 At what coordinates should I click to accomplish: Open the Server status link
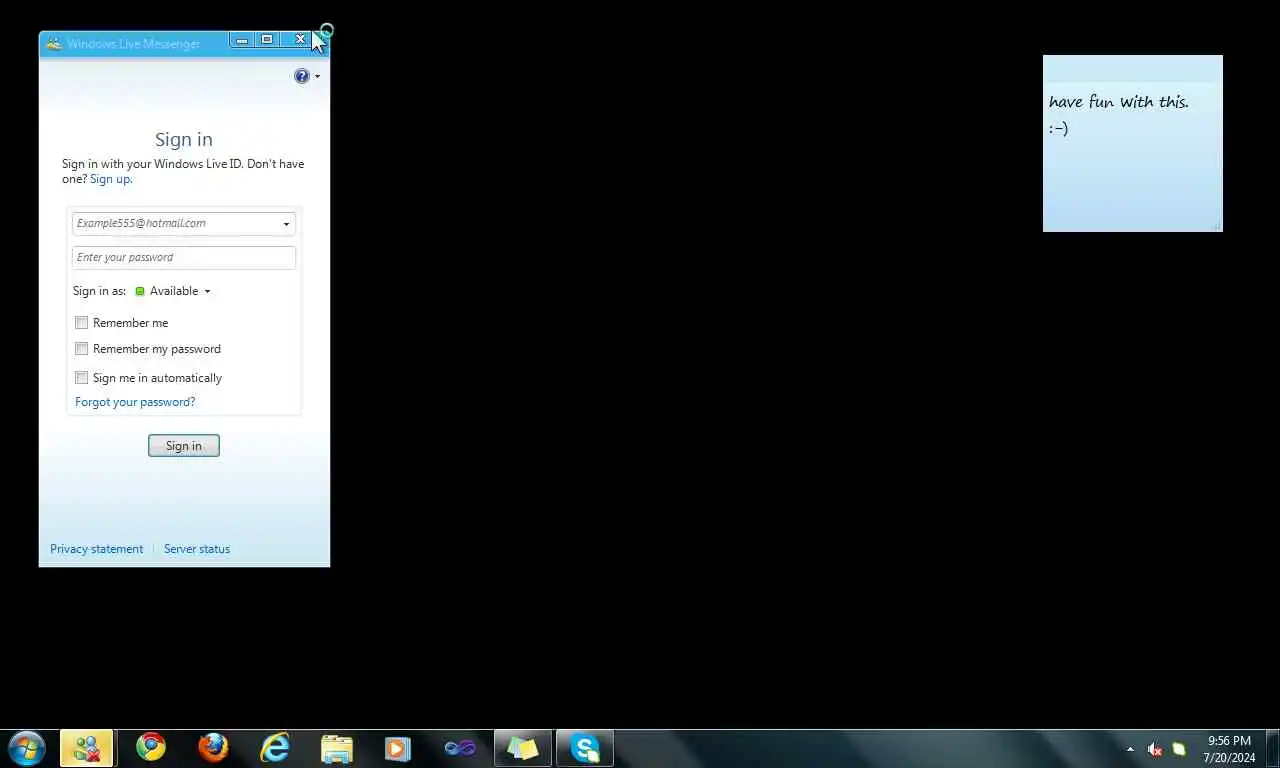(x=197, y=549)
